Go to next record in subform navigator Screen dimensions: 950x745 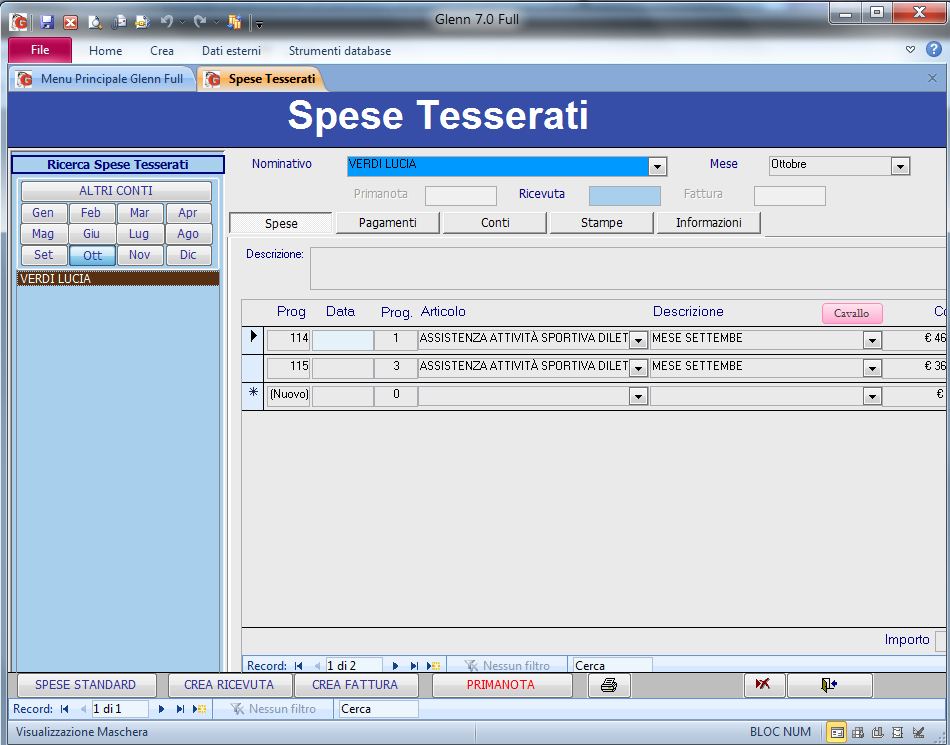pyautogui.click(x=396, y=666)
